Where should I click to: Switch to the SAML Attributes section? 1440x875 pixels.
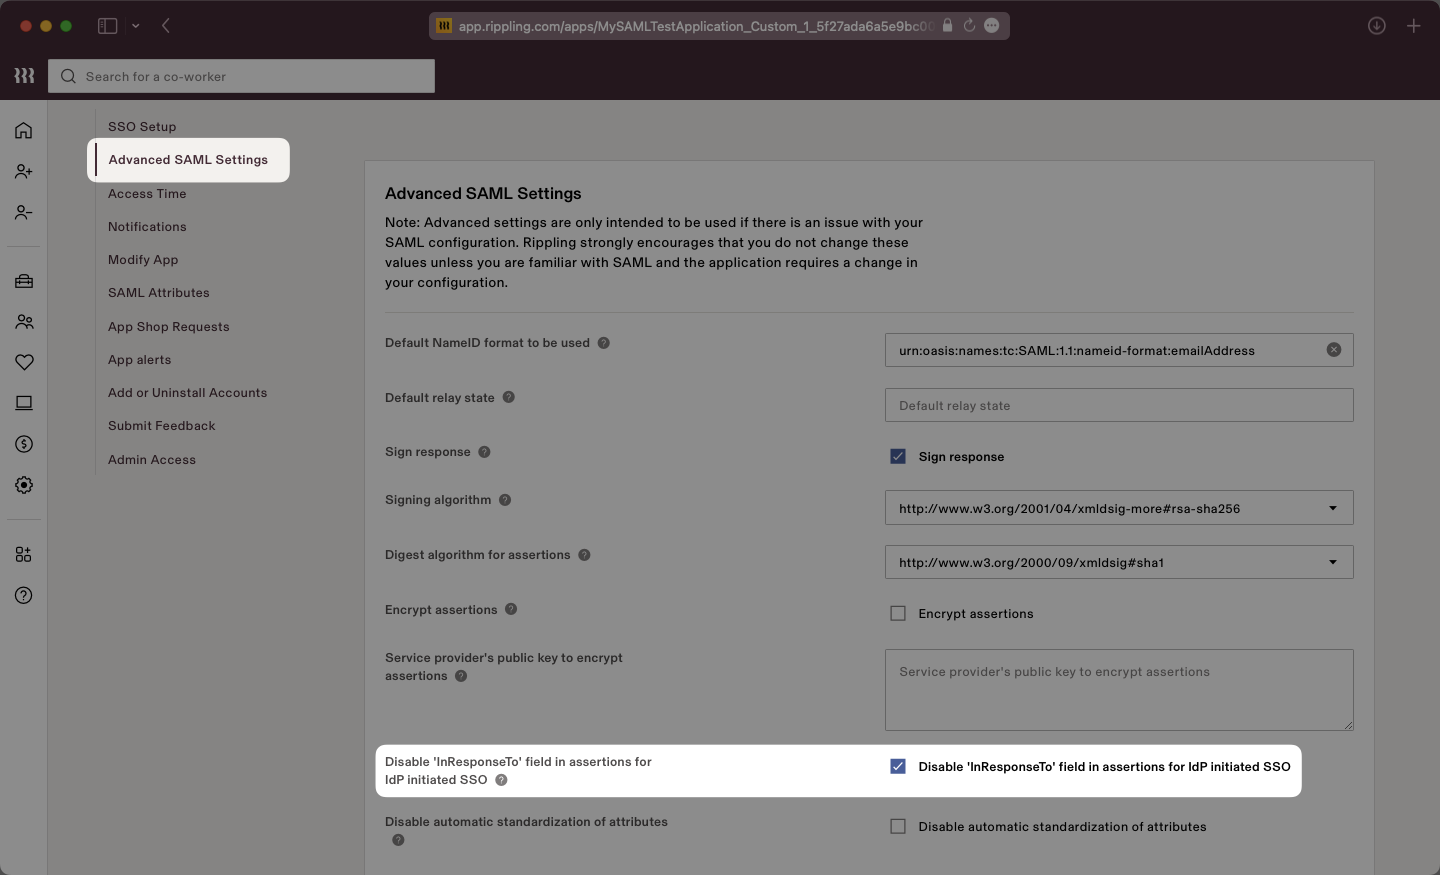pyautogui.click(x=158, y=292)
